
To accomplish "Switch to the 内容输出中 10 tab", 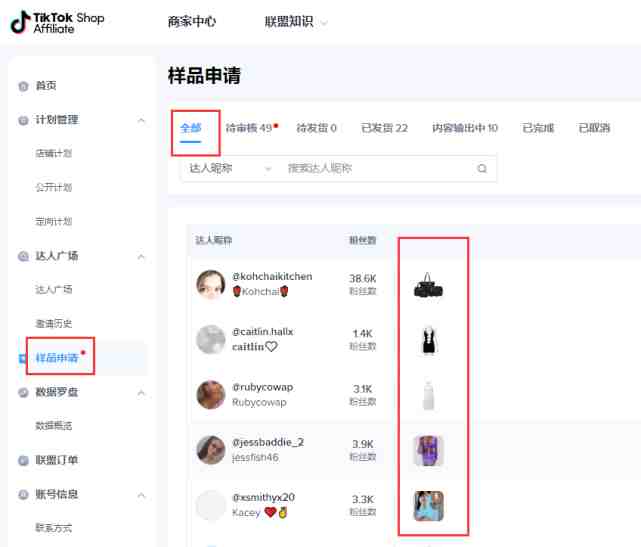I will coord(465,128).
